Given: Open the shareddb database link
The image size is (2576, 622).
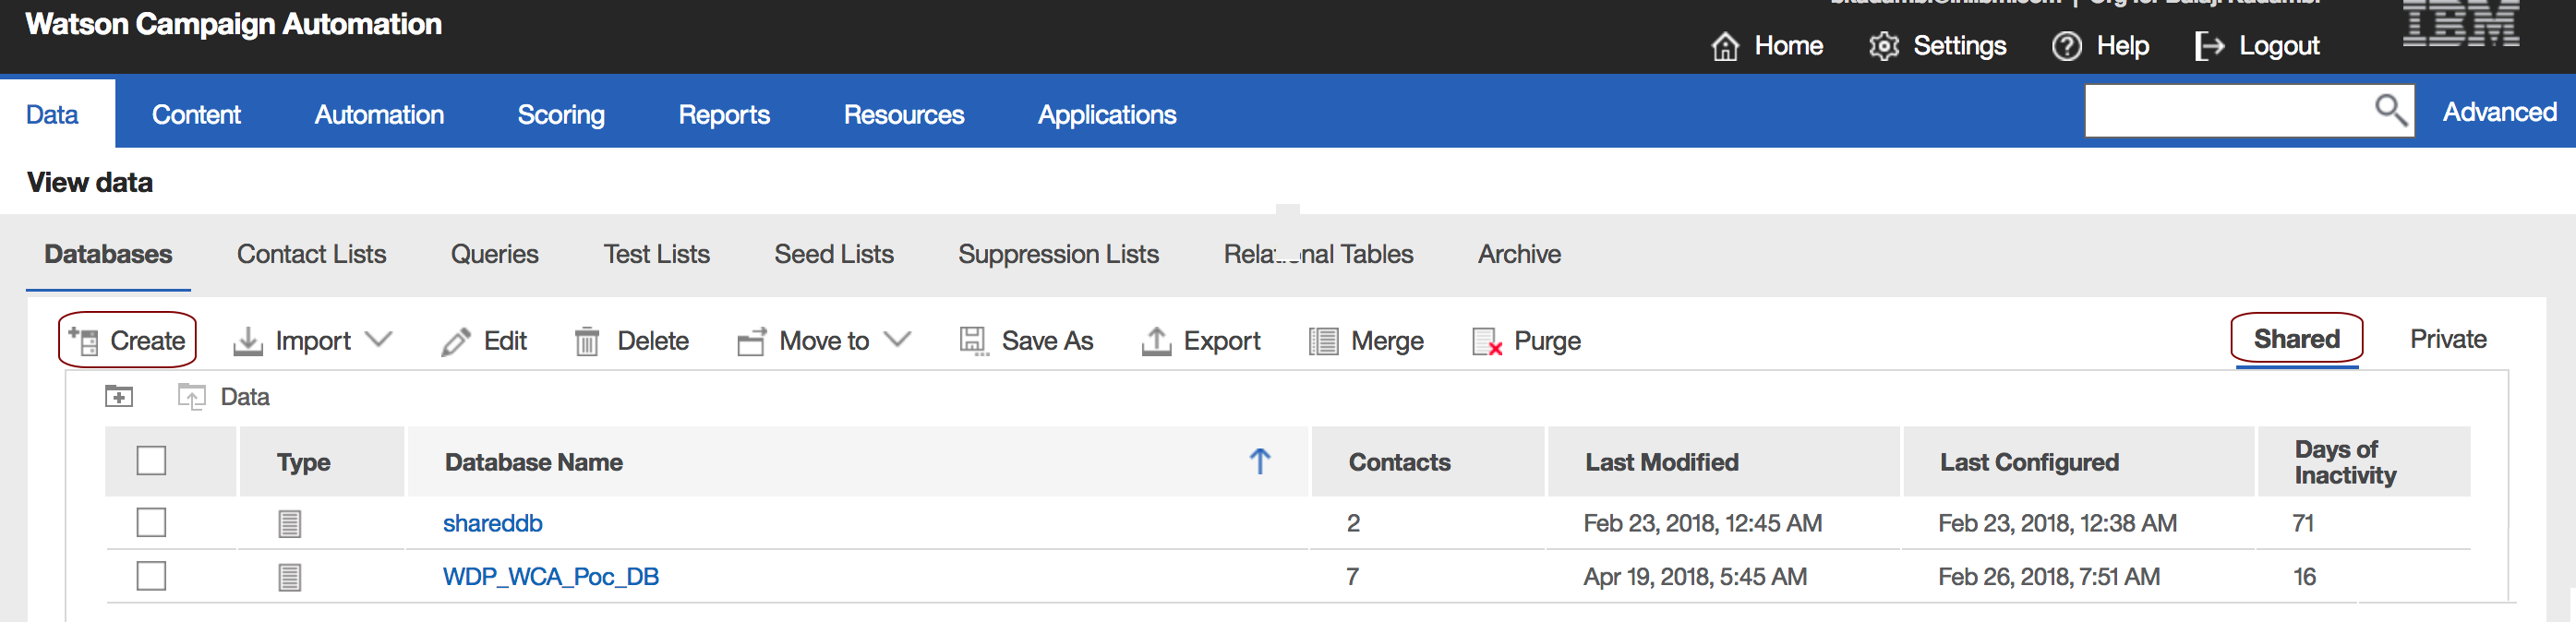Looking at the screenshot, I should 492,523.
